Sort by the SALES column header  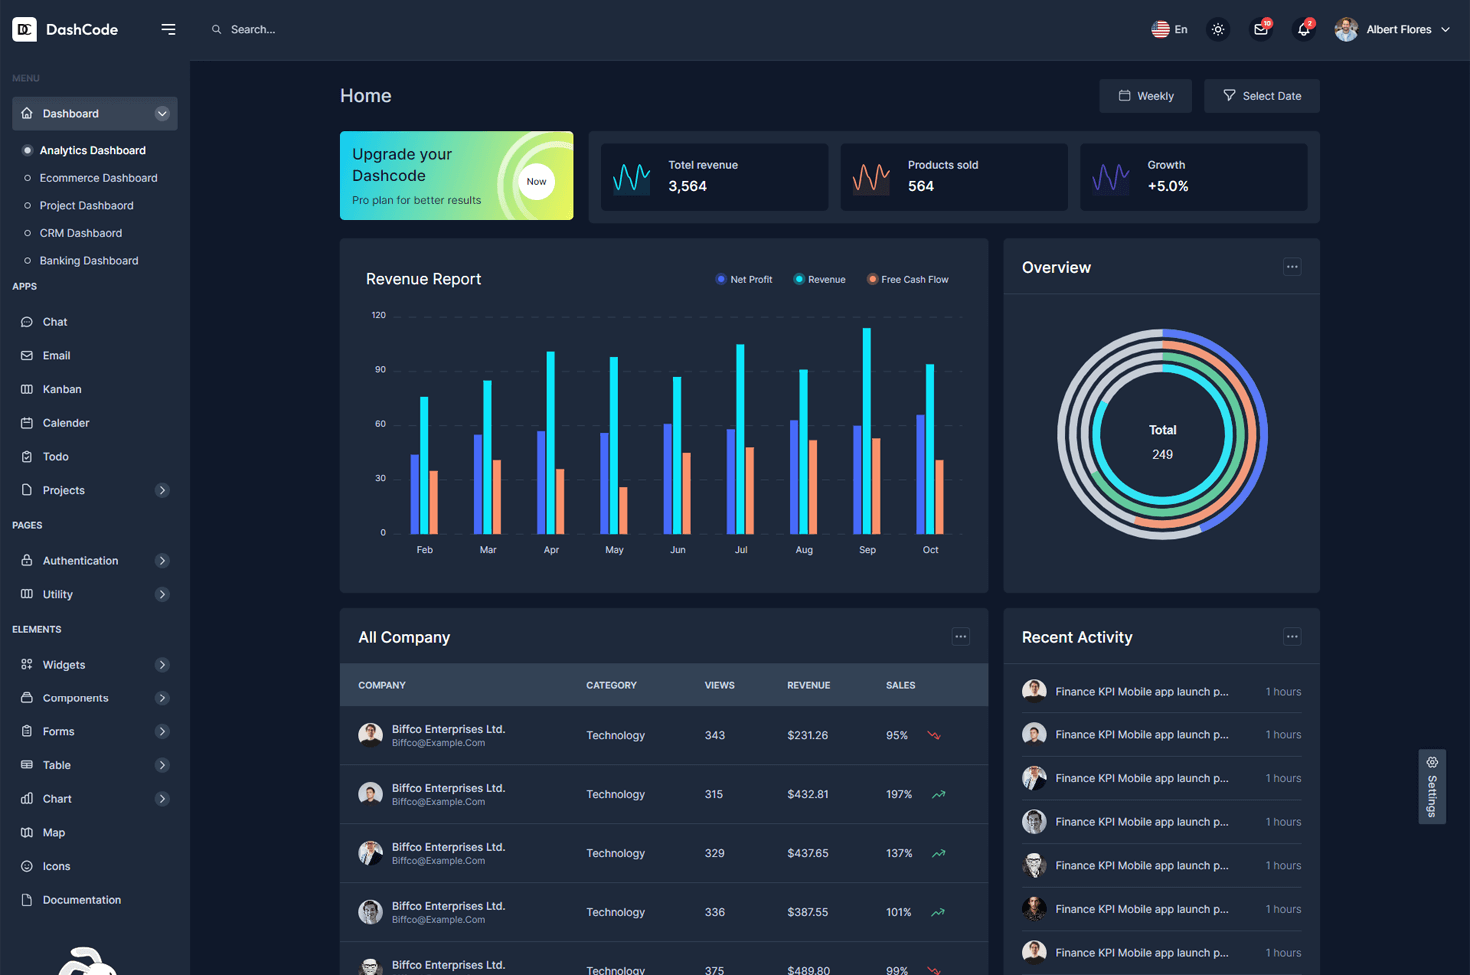900,686
